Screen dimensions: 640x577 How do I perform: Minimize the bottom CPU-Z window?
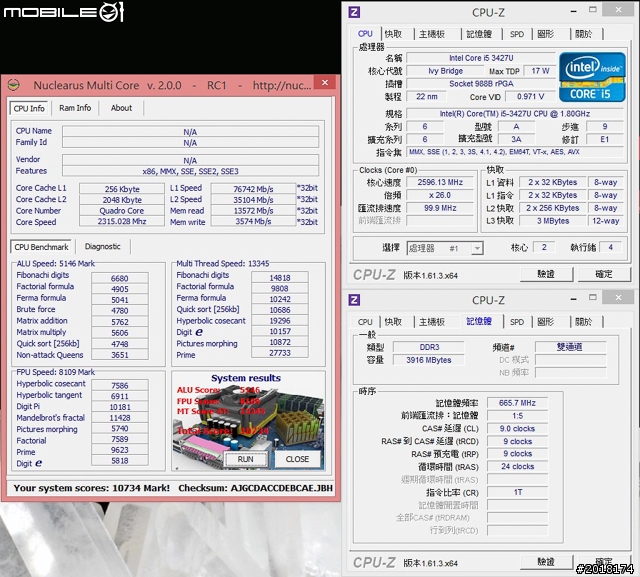point(573,299)
